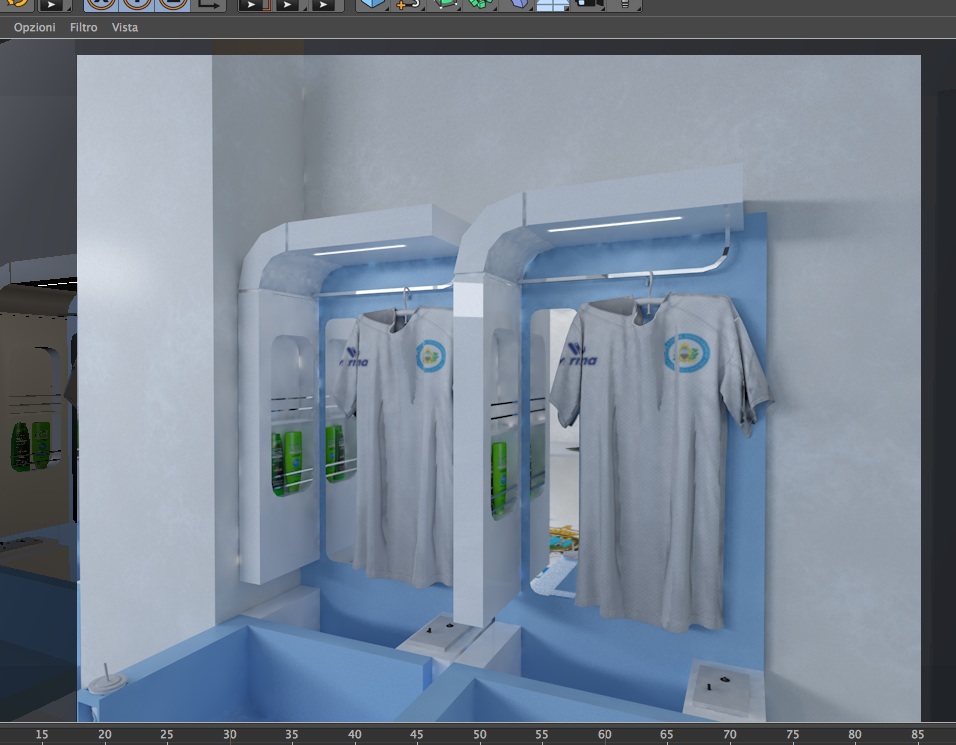
Task: Click the Render View icon
Action: (254, 5)
